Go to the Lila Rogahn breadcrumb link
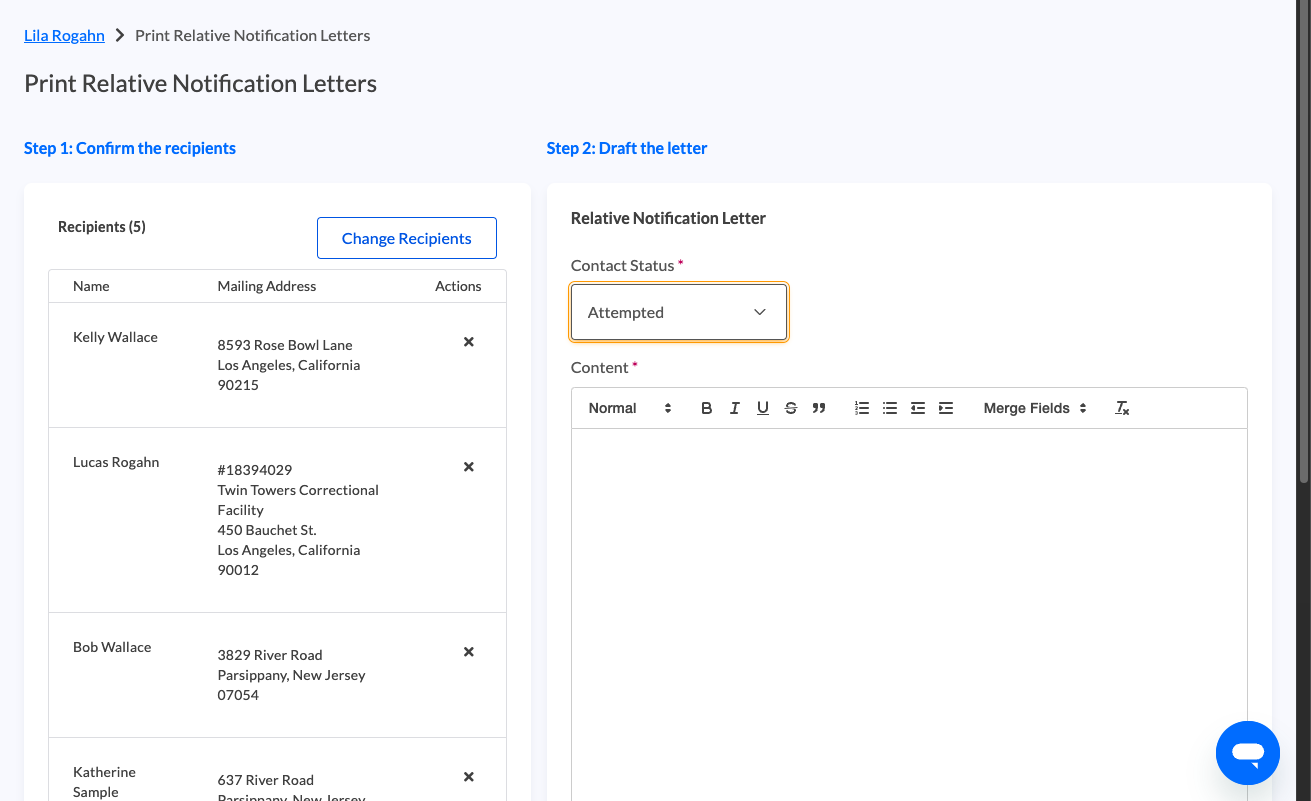 coord(64,35)
